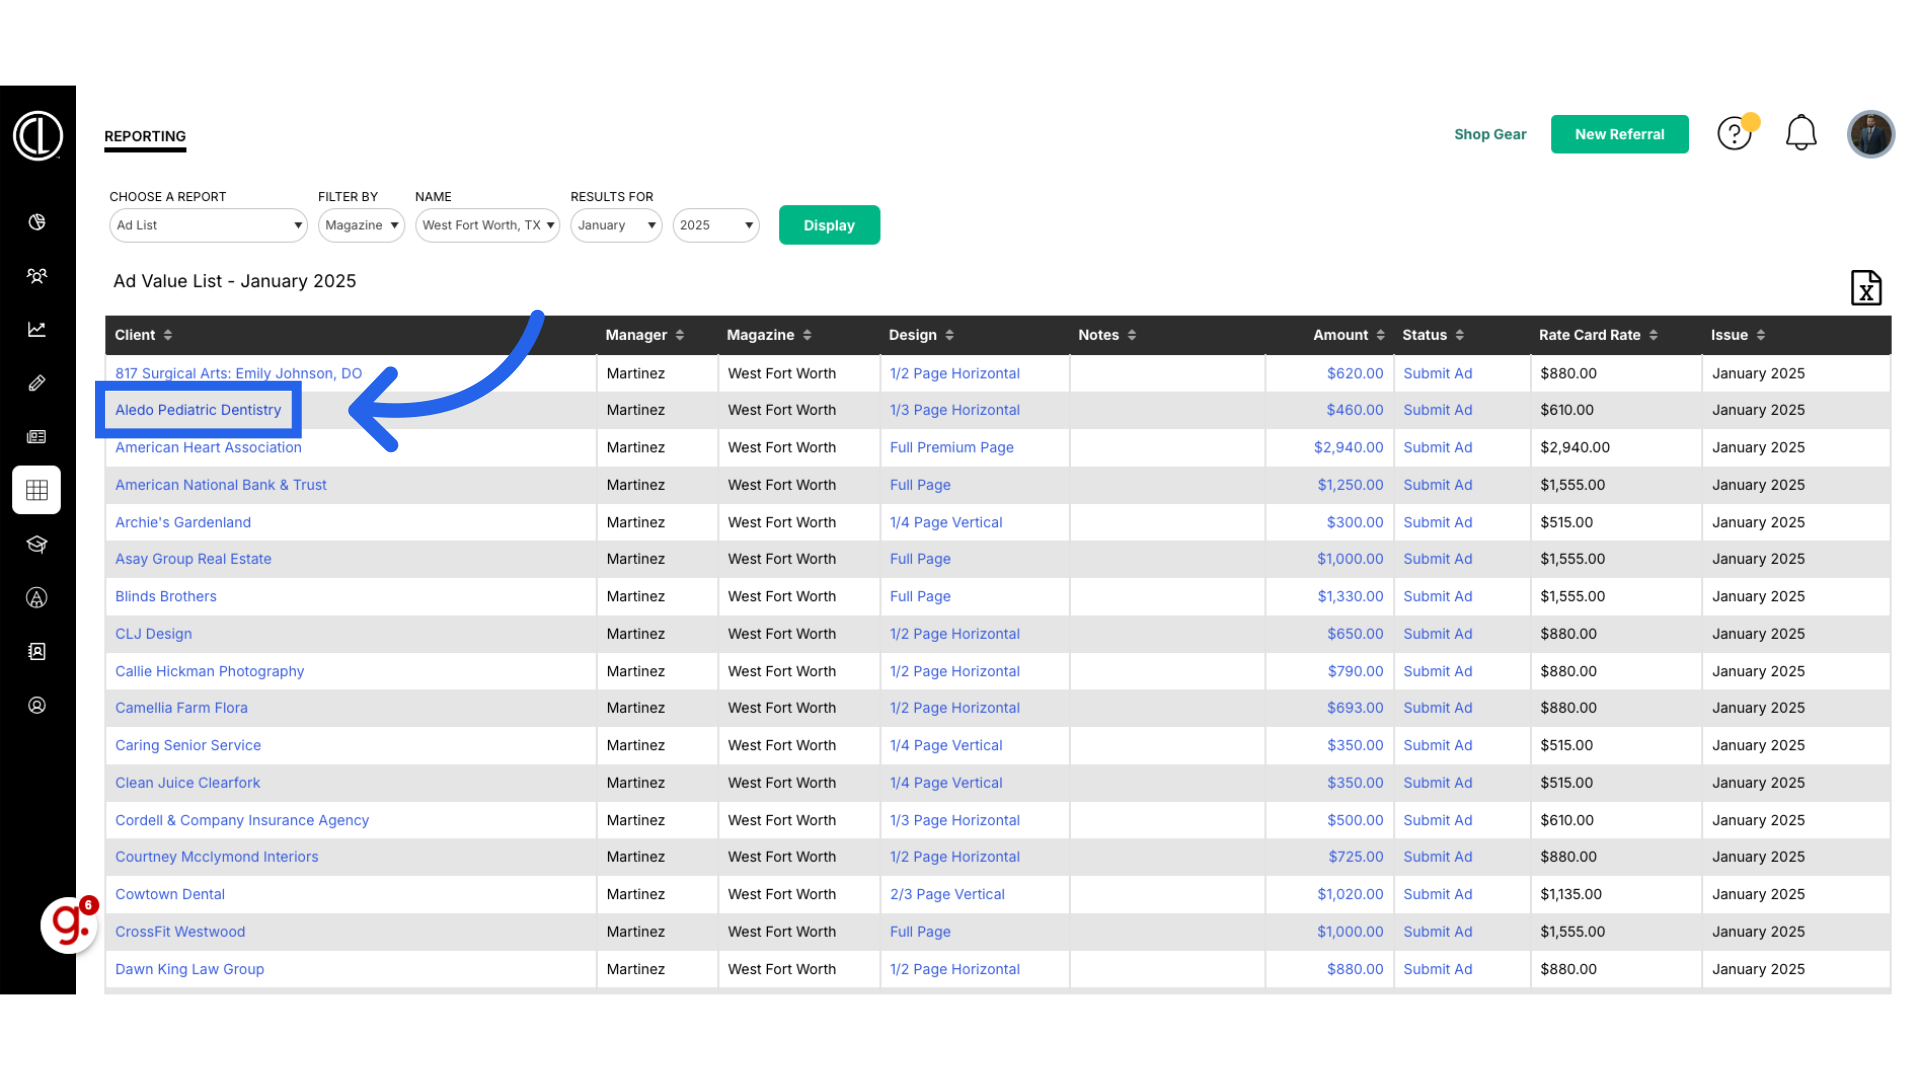Open the January month dropdown
This screenshot has width=1920, height=1080.
pyautogui.click(x=616, y=225)
